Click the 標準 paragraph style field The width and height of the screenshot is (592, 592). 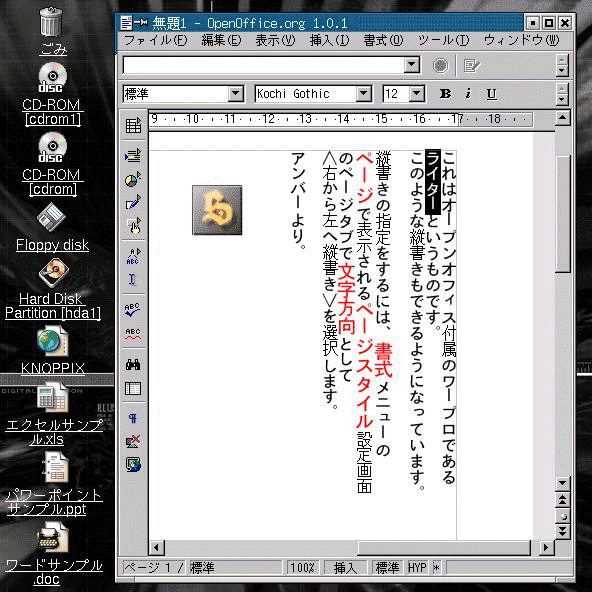(176, 93)
